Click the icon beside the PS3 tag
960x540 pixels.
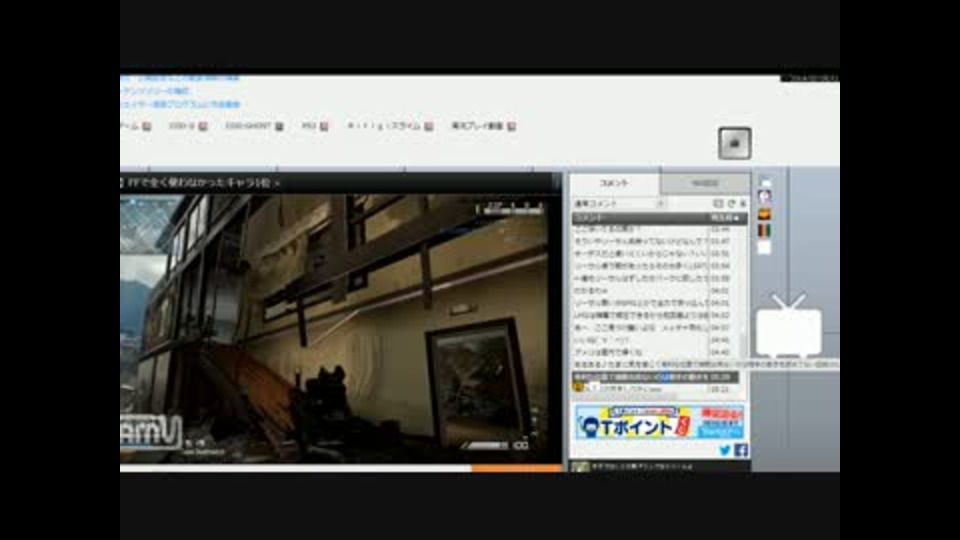click(x=324, y=126)
